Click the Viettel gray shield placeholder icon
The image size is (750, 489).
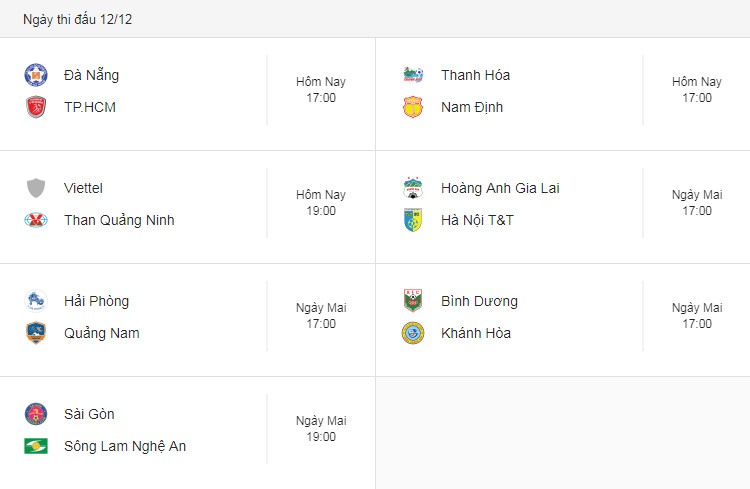36,188
